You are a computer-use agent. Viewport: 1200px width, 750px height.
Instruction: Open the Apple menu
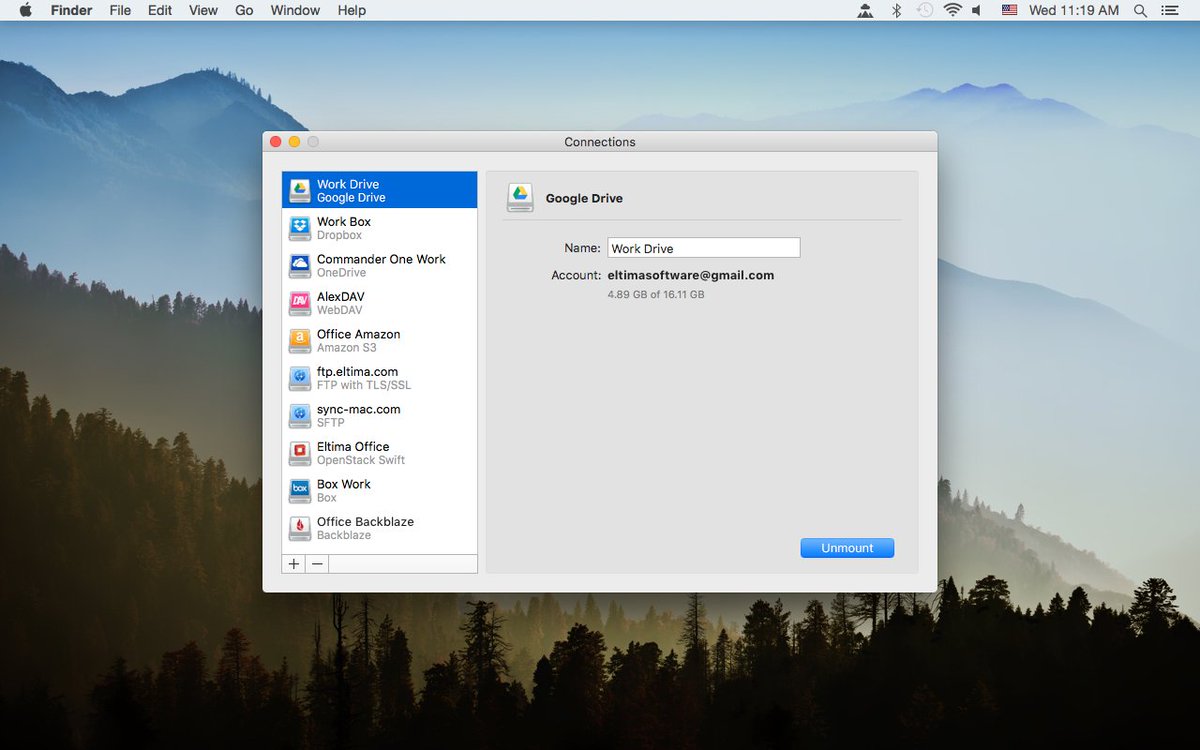coord(26,10)
